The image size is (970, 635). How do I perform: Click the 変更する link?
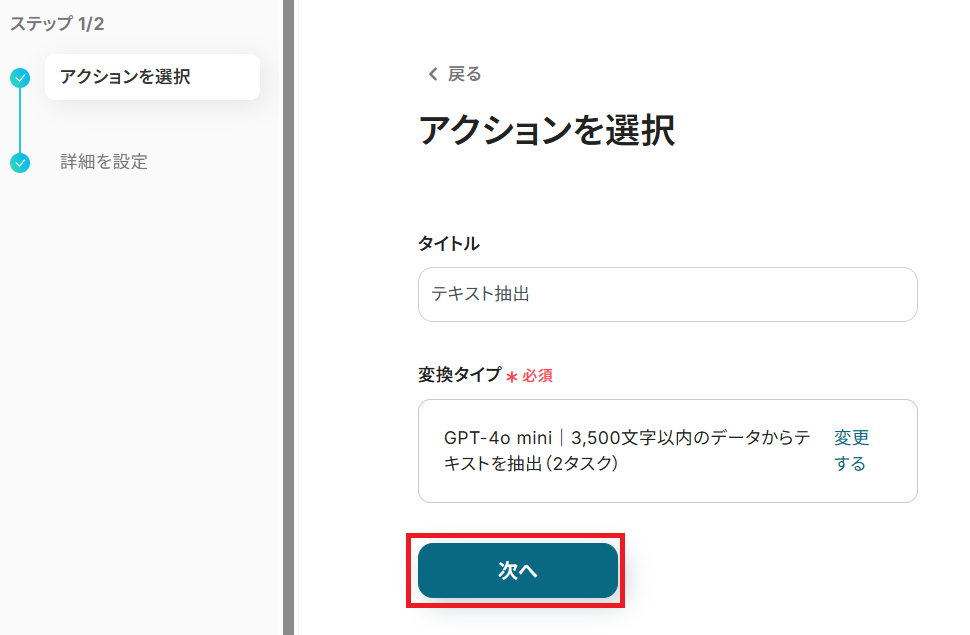(x=851, y=451)
